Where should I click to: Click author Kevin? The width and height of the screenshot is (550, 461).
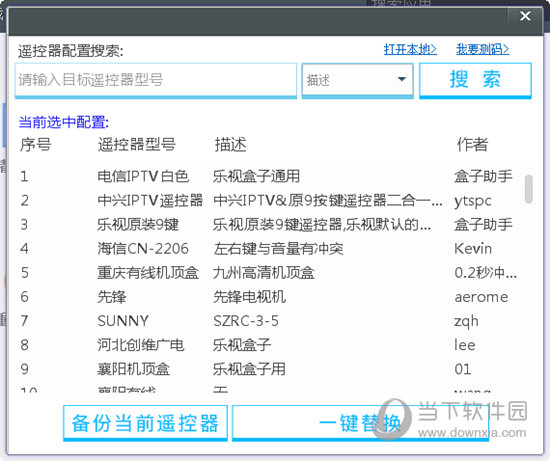[473, 249]
